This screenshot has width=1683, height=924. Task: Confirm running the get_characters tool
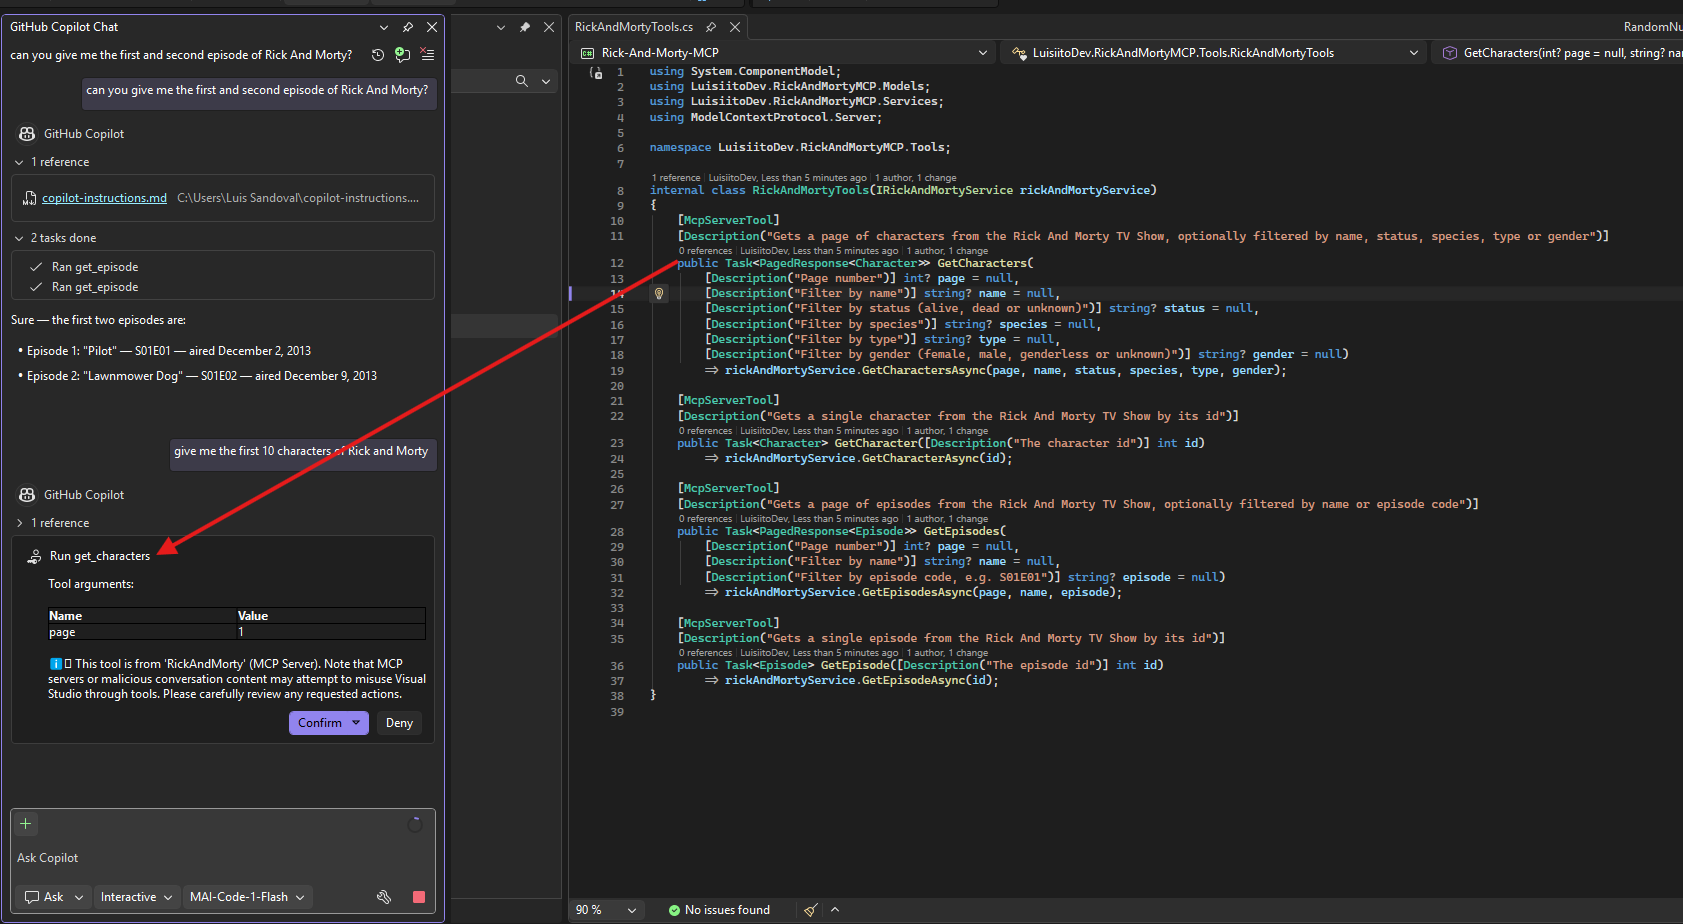319,723
